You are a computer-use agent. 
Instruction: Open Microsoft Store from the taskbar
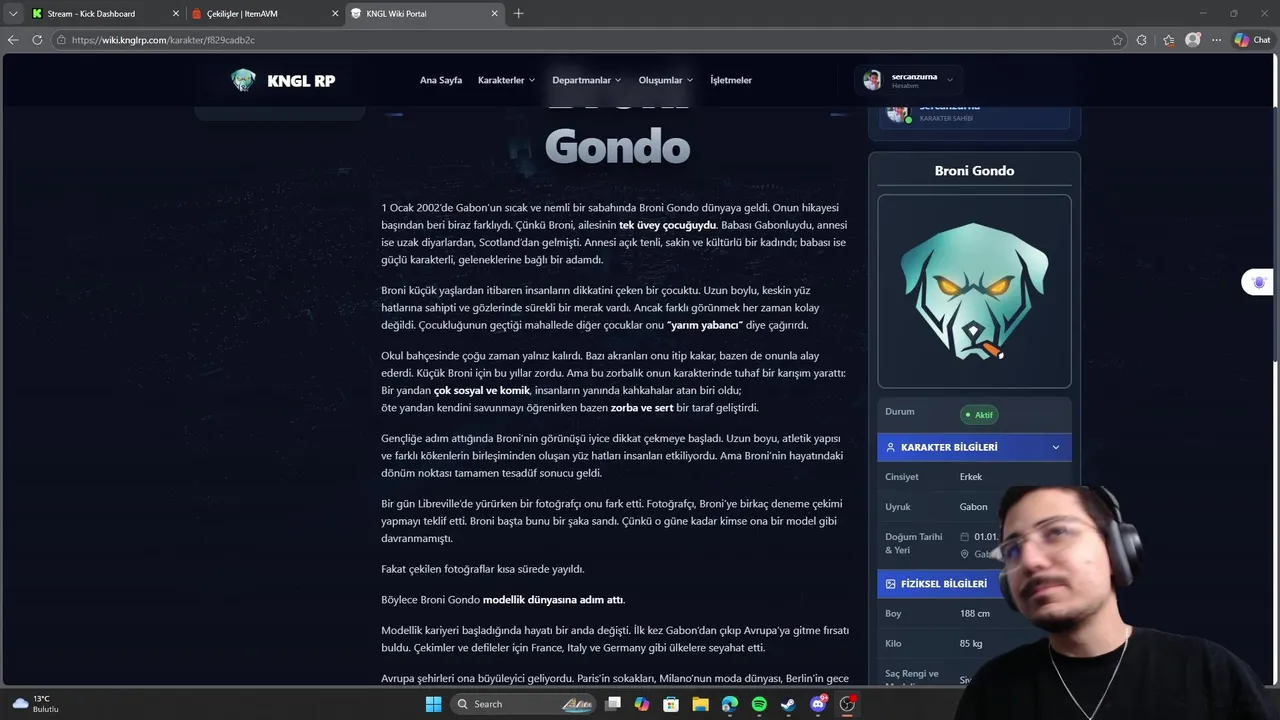click(x=671, y=704)
